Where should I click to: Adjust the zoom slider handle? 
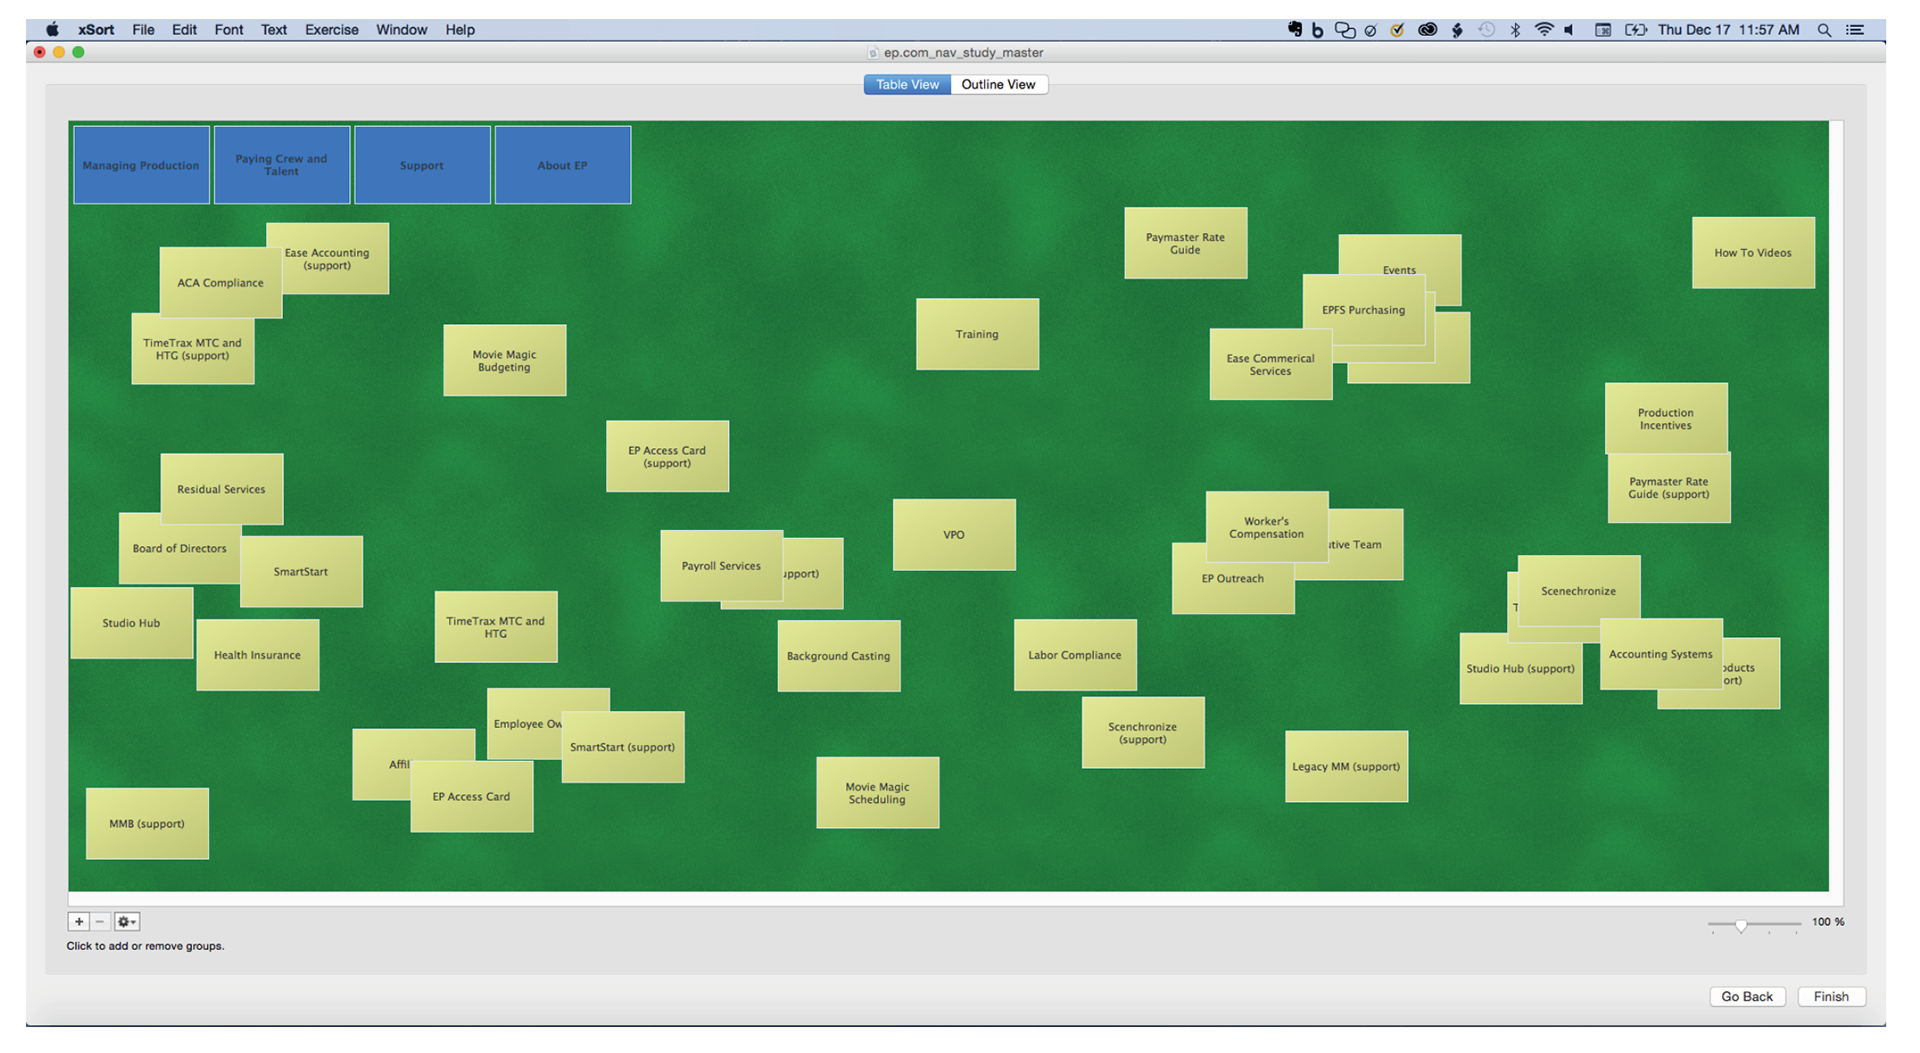point(1741,926)
